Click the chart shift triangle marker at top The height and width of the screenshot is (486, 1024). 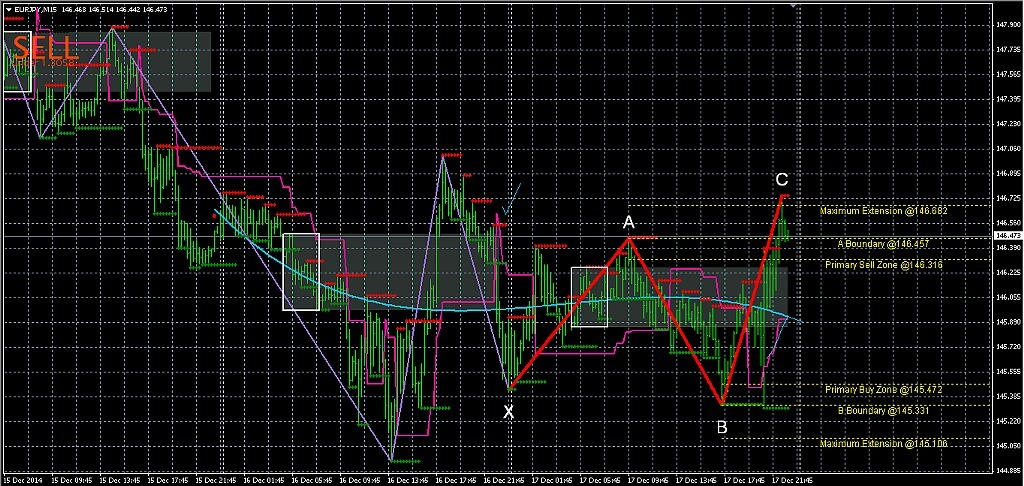pos(793,4)
